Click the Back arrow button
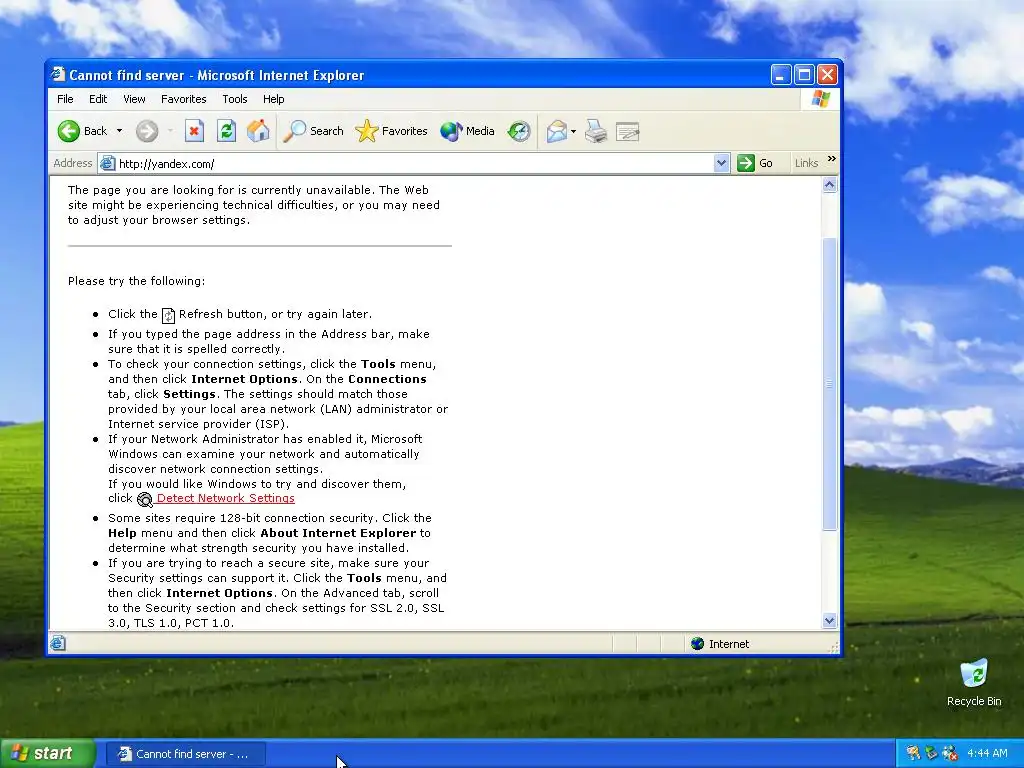The width and height of the screenshot is (1024, 768). [x=82, y=131]
